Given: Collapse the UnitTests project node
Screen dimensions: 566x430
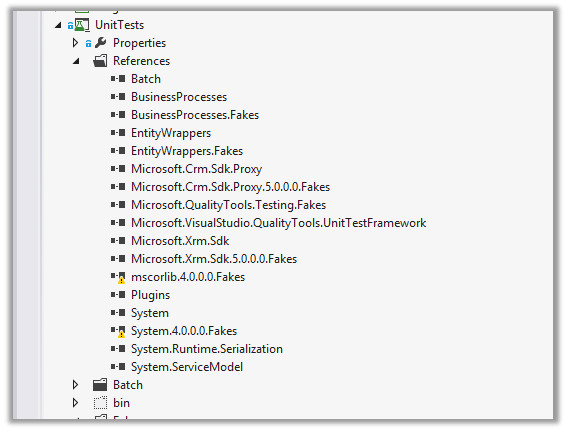Looking at the screenshot, I should click(58, 25).
